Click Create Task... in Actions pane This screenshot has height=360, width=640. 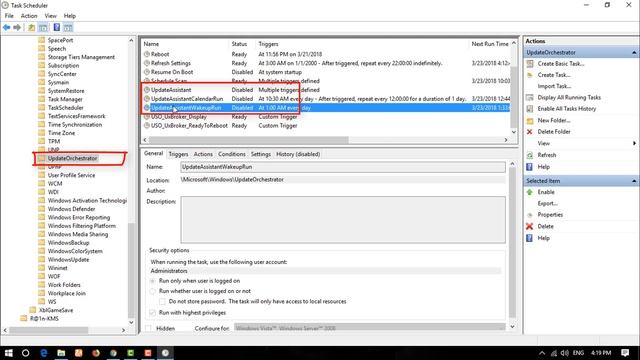[554, 75]
